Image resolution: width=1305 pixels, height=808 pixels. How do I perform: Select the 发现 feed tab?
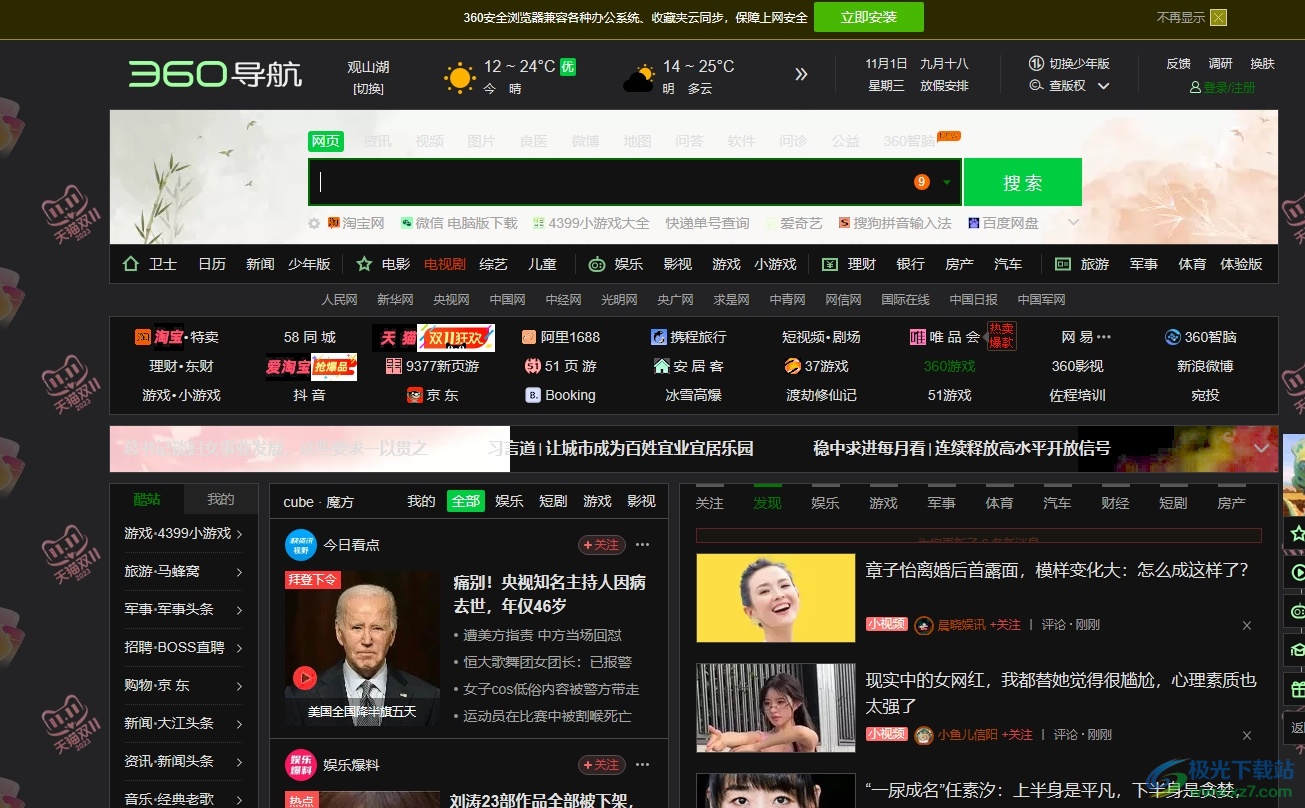tap(767, 503)
